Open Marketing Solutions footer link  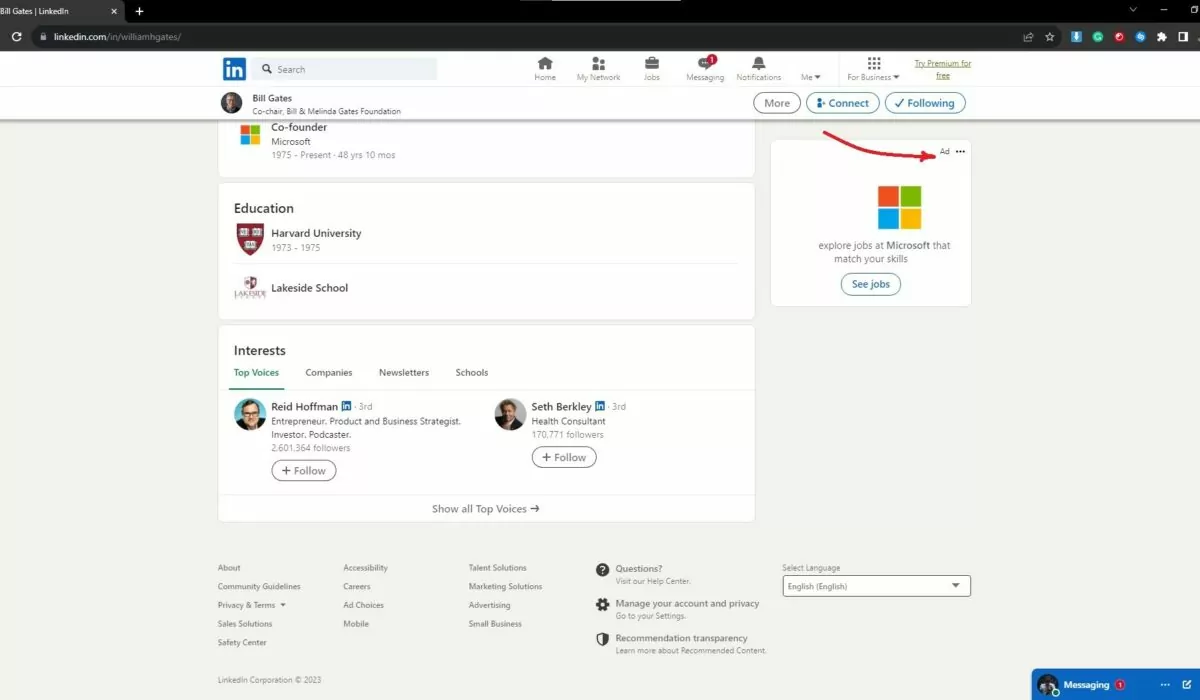[x=505, y=587]
